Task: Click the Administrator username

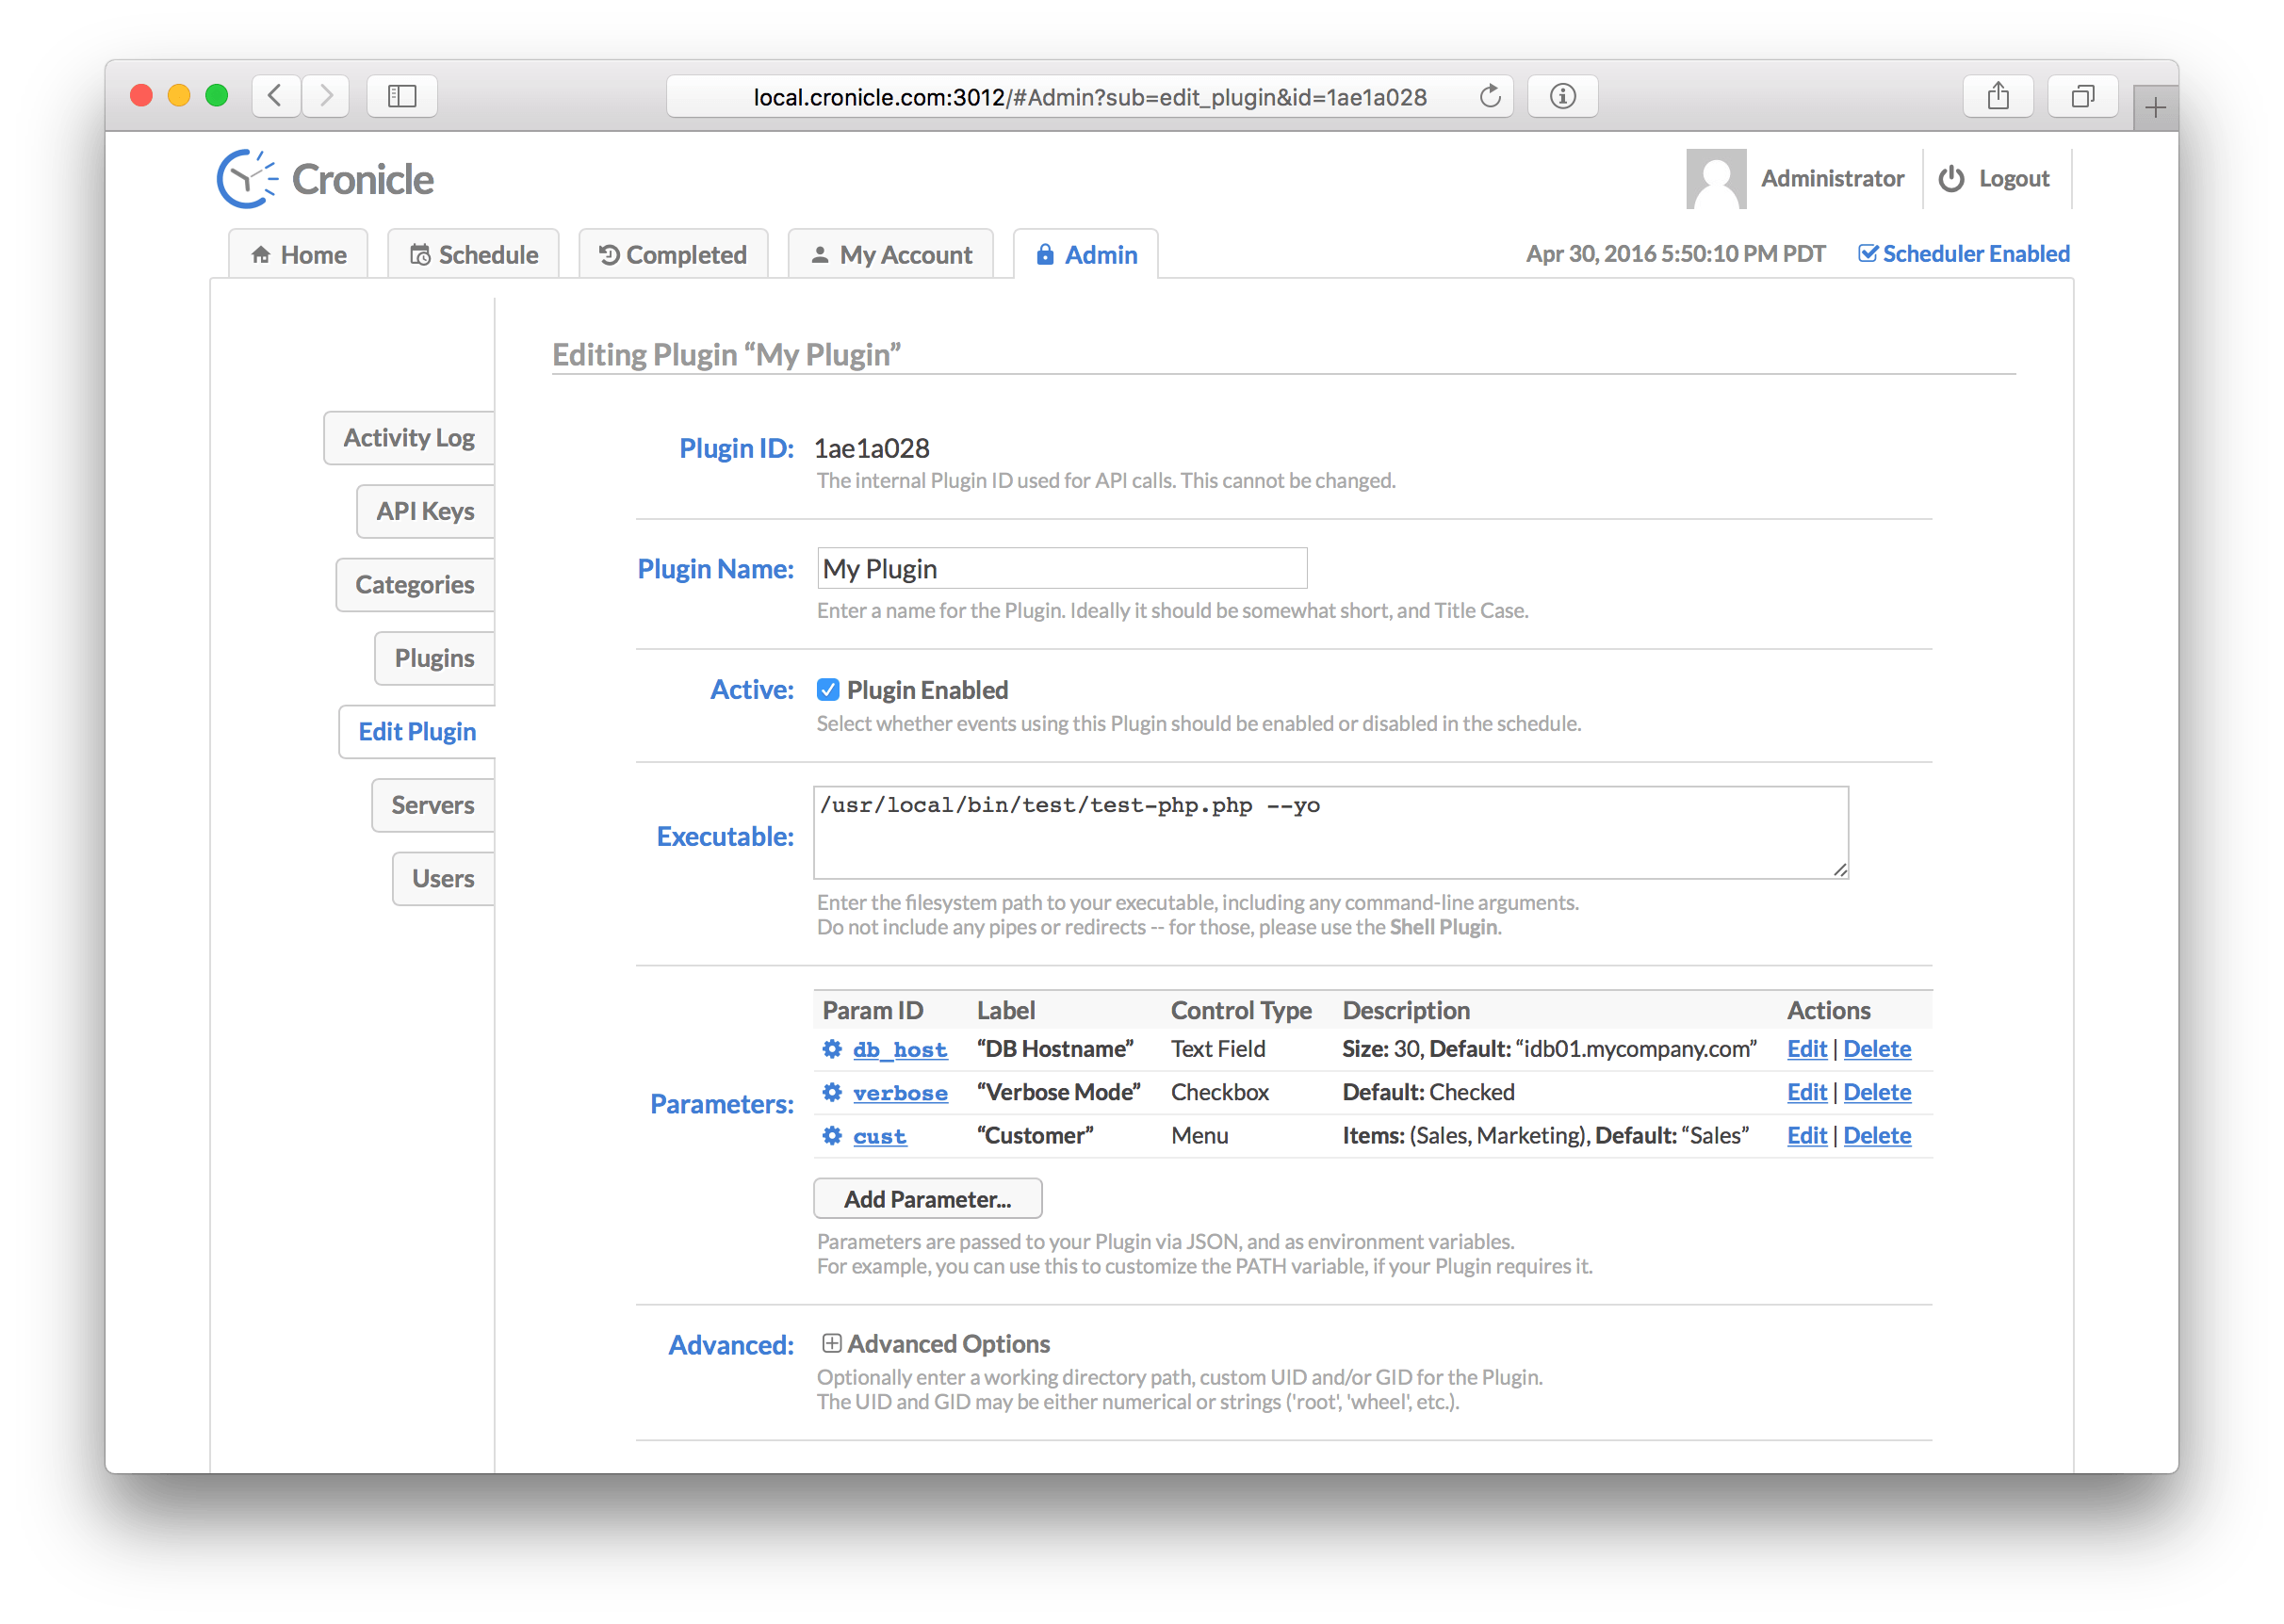Action: pyautogui.click(x=1832, y=179)
